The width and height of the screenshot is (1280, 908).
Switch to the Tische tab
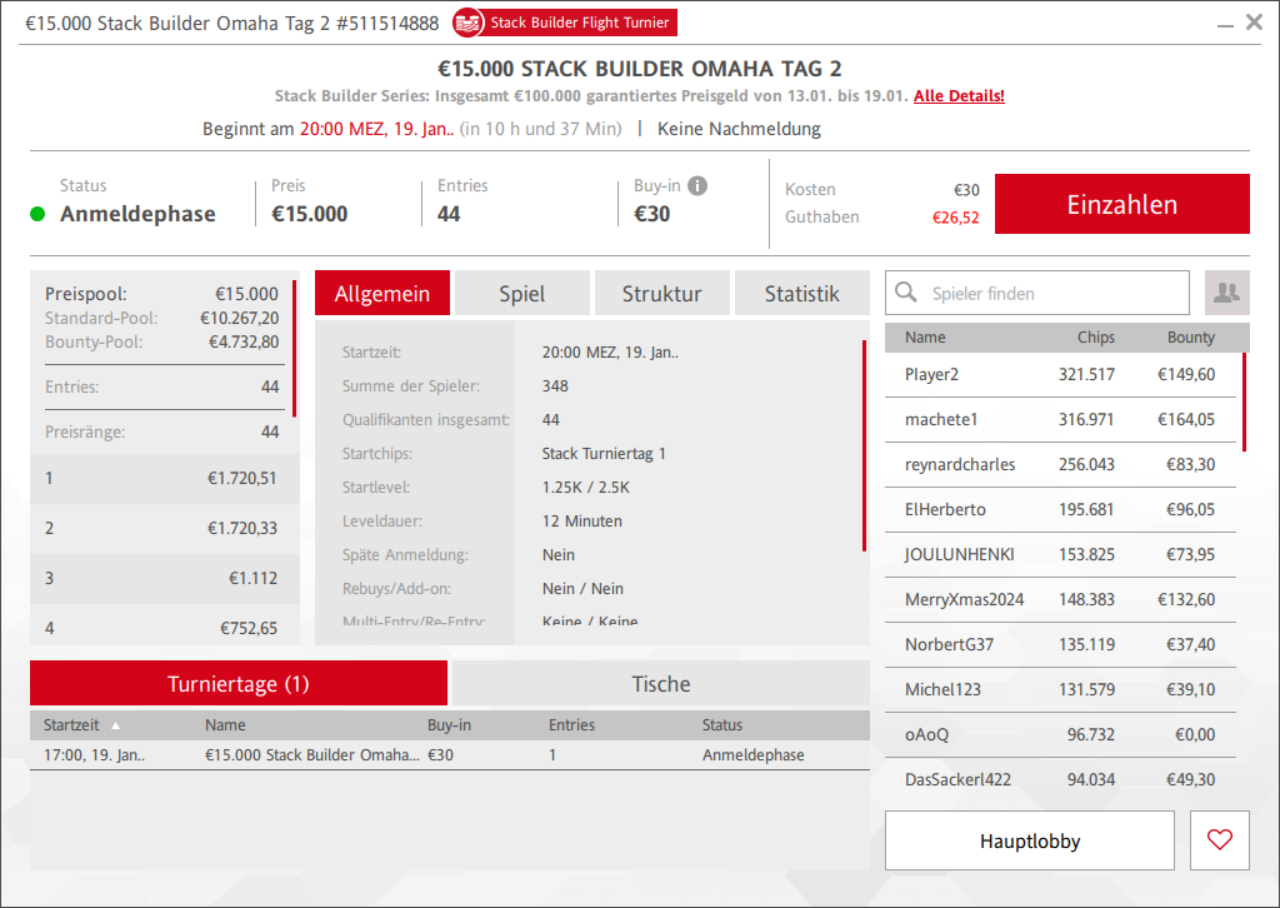[x=661, y=684]
